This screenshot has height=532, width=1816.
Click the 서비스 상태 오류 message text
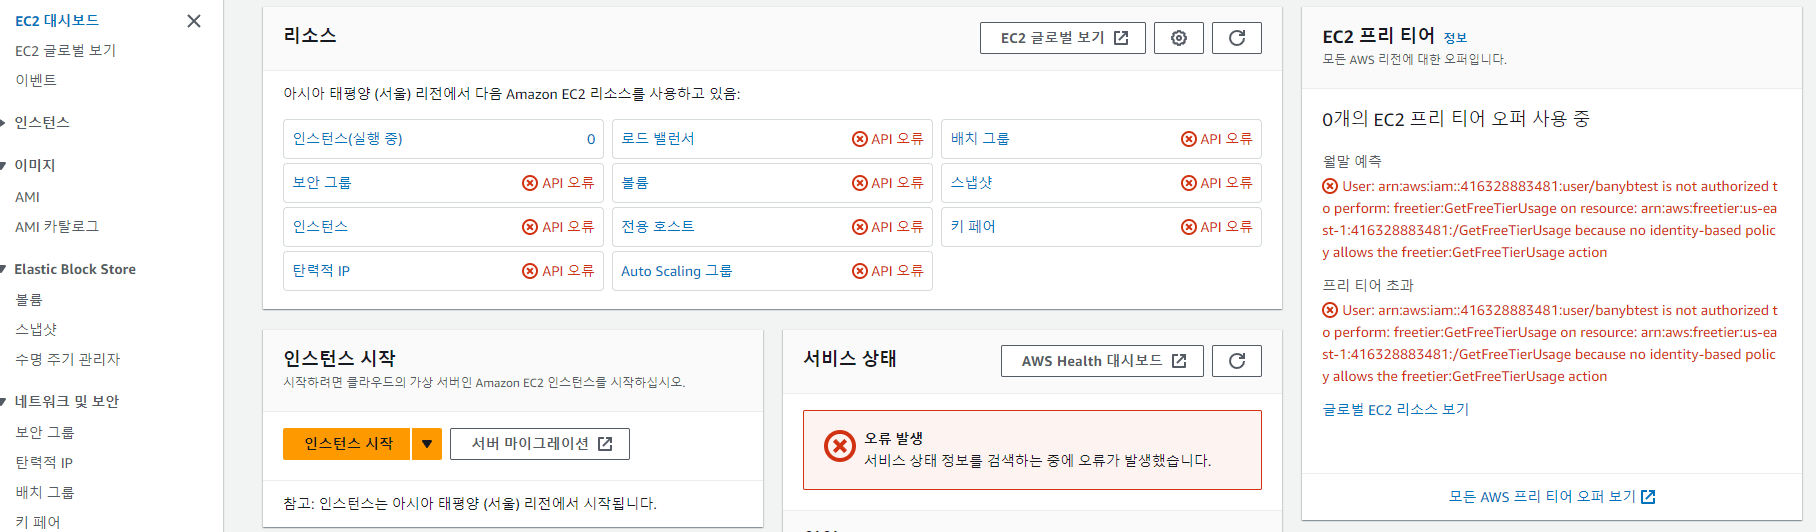click(x=1038, y=461)
